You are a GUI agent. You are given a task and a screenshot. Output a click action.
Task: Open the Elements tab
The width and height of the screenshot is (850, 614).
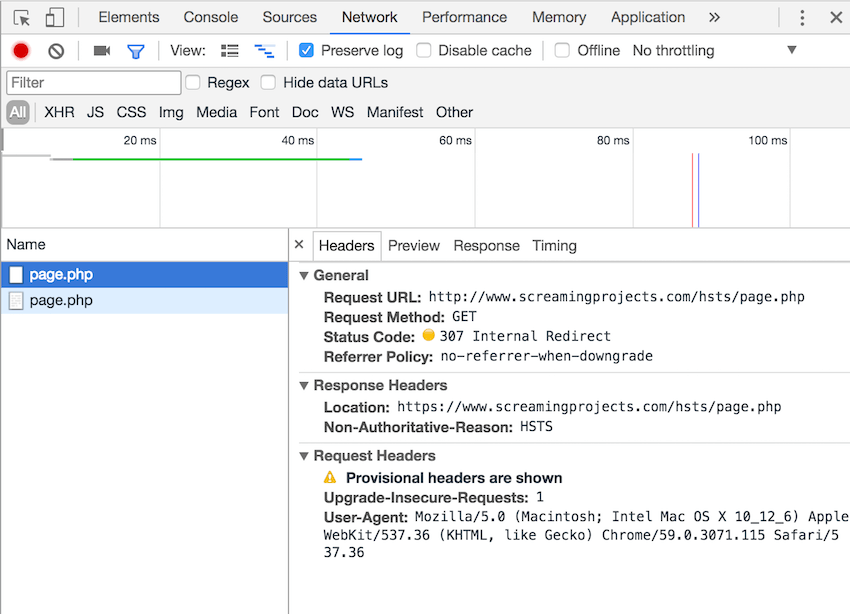tap(129, 17)
